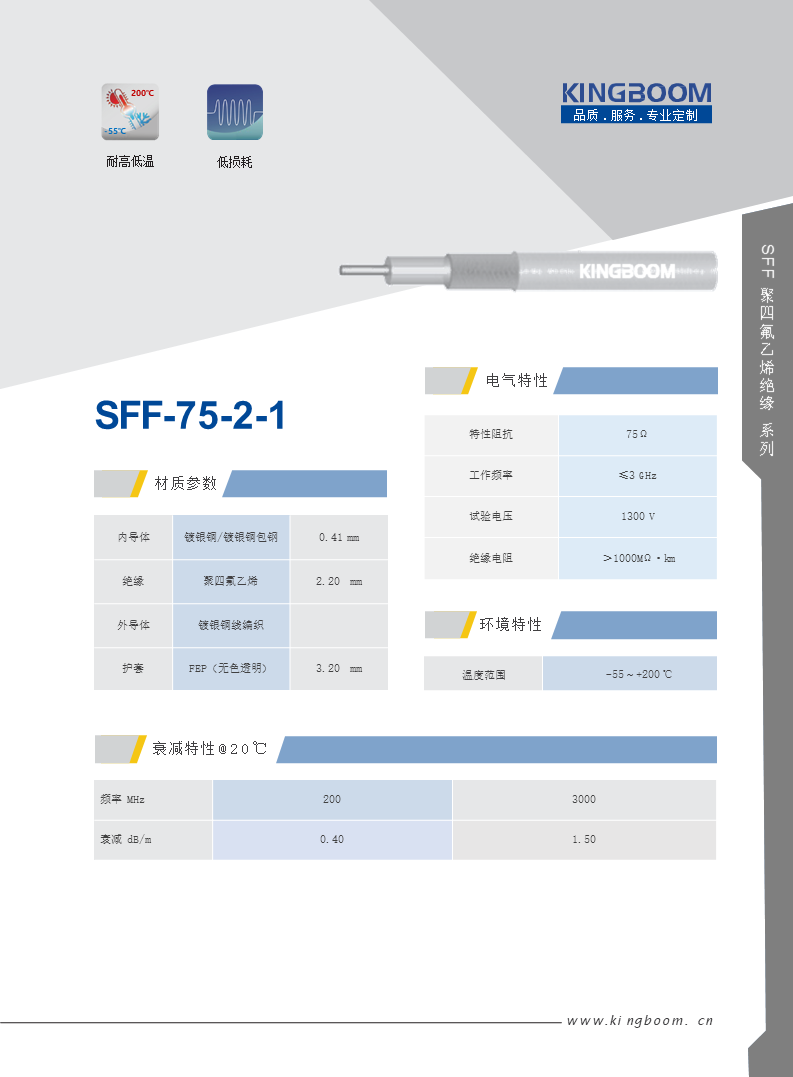Click the 低损耗 label
This screenshot has height=1077, width=793.
pyautogui.click(x=235, y=162)
